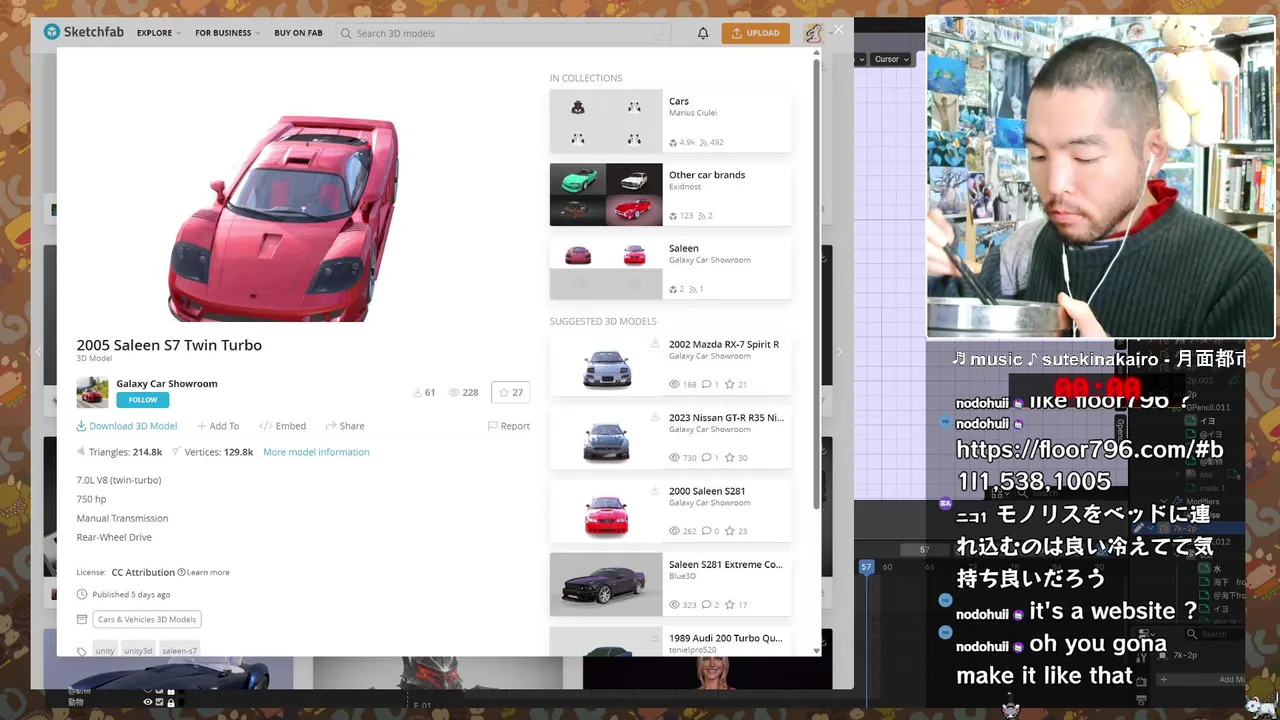The height and width of the screenshot is (720, 1280).
Task: Report this model
Action: tap(508, 426)
